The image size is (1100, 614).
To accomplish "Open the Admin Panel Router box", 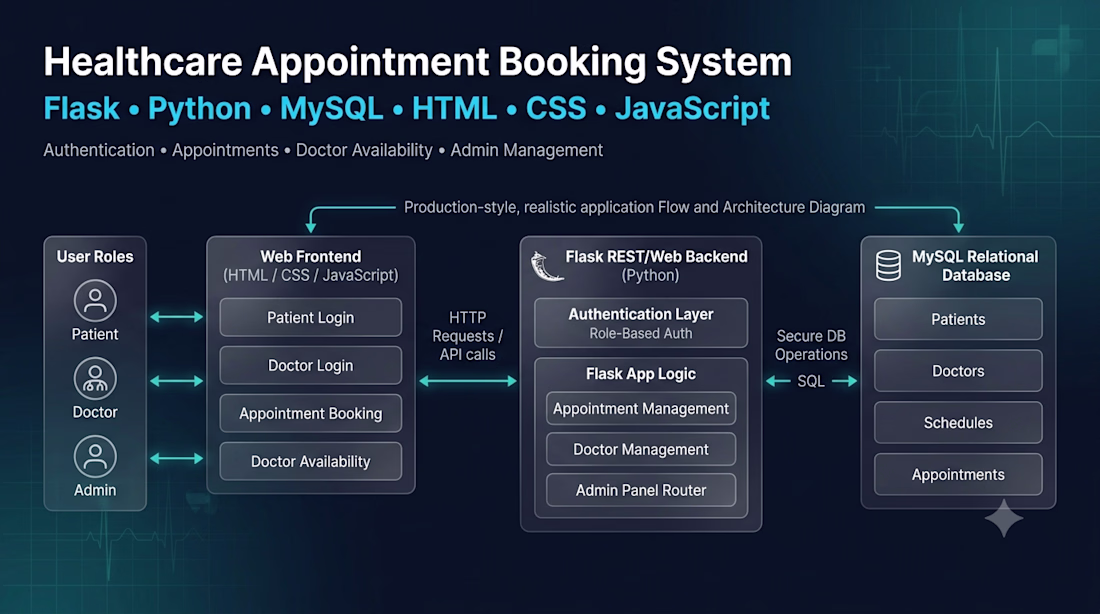I will pyautogui.click(x=641, y=490).
